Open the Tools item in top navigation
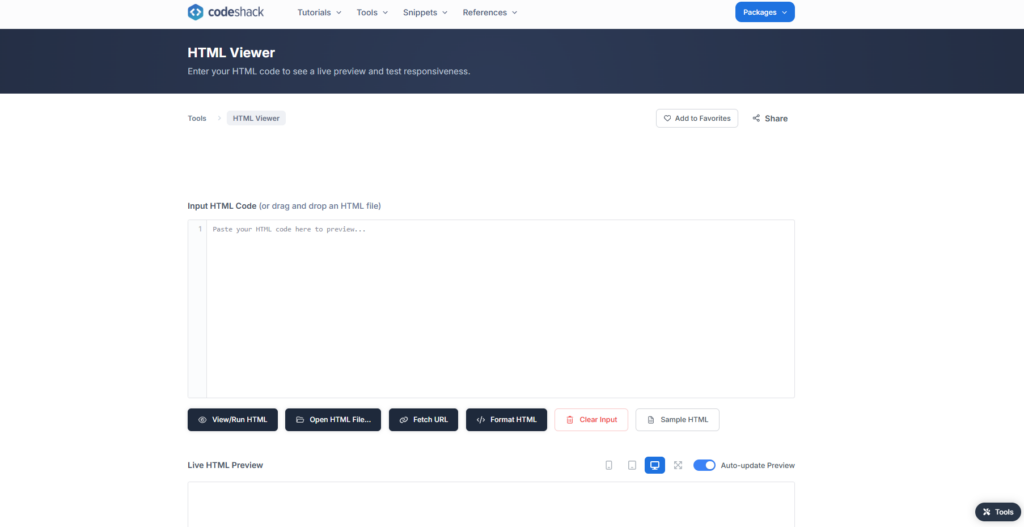 pyautogui.click(x=372, y=12)
